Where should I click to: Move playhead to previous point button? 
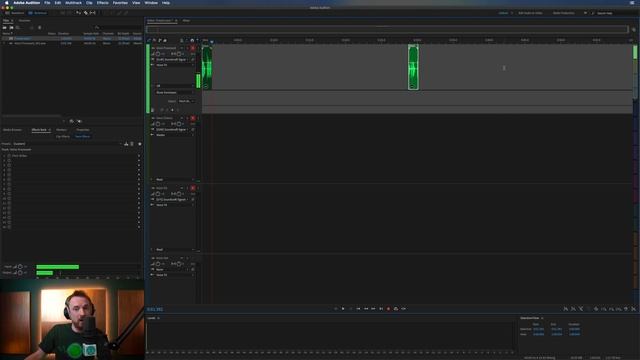pos(358,309)
